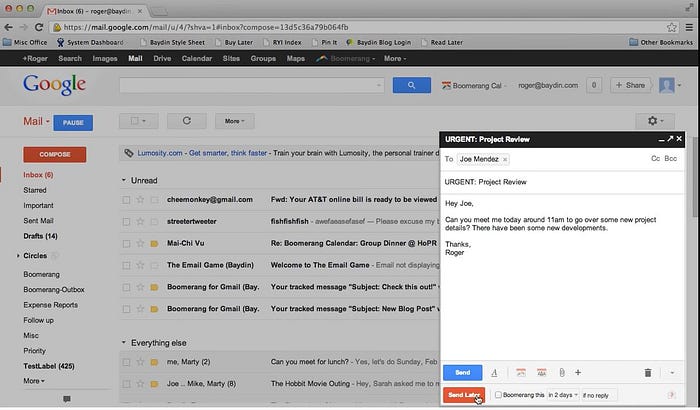
Task: Check The Email Game (Baydin) checkbox
Action: pyautogui.click(x=126, y=265)
